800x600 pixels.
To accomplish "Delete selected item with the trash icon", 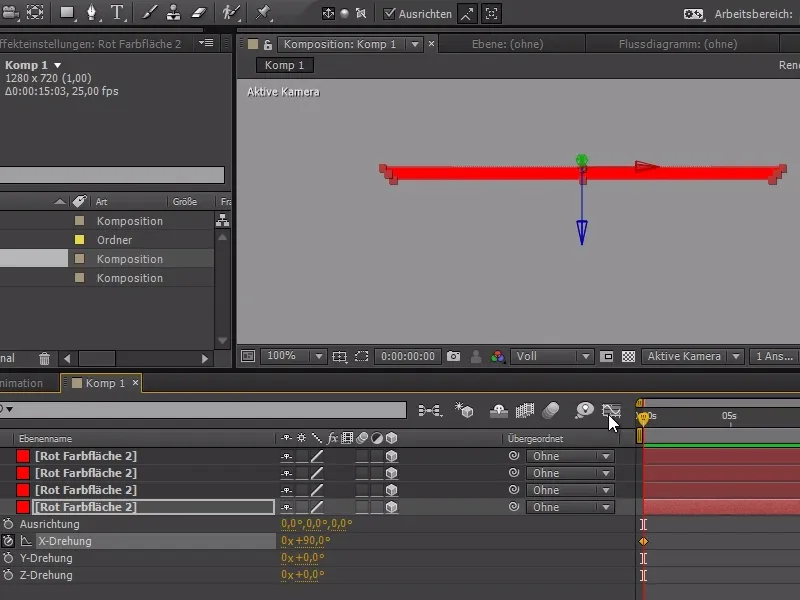I will (44, 359).
